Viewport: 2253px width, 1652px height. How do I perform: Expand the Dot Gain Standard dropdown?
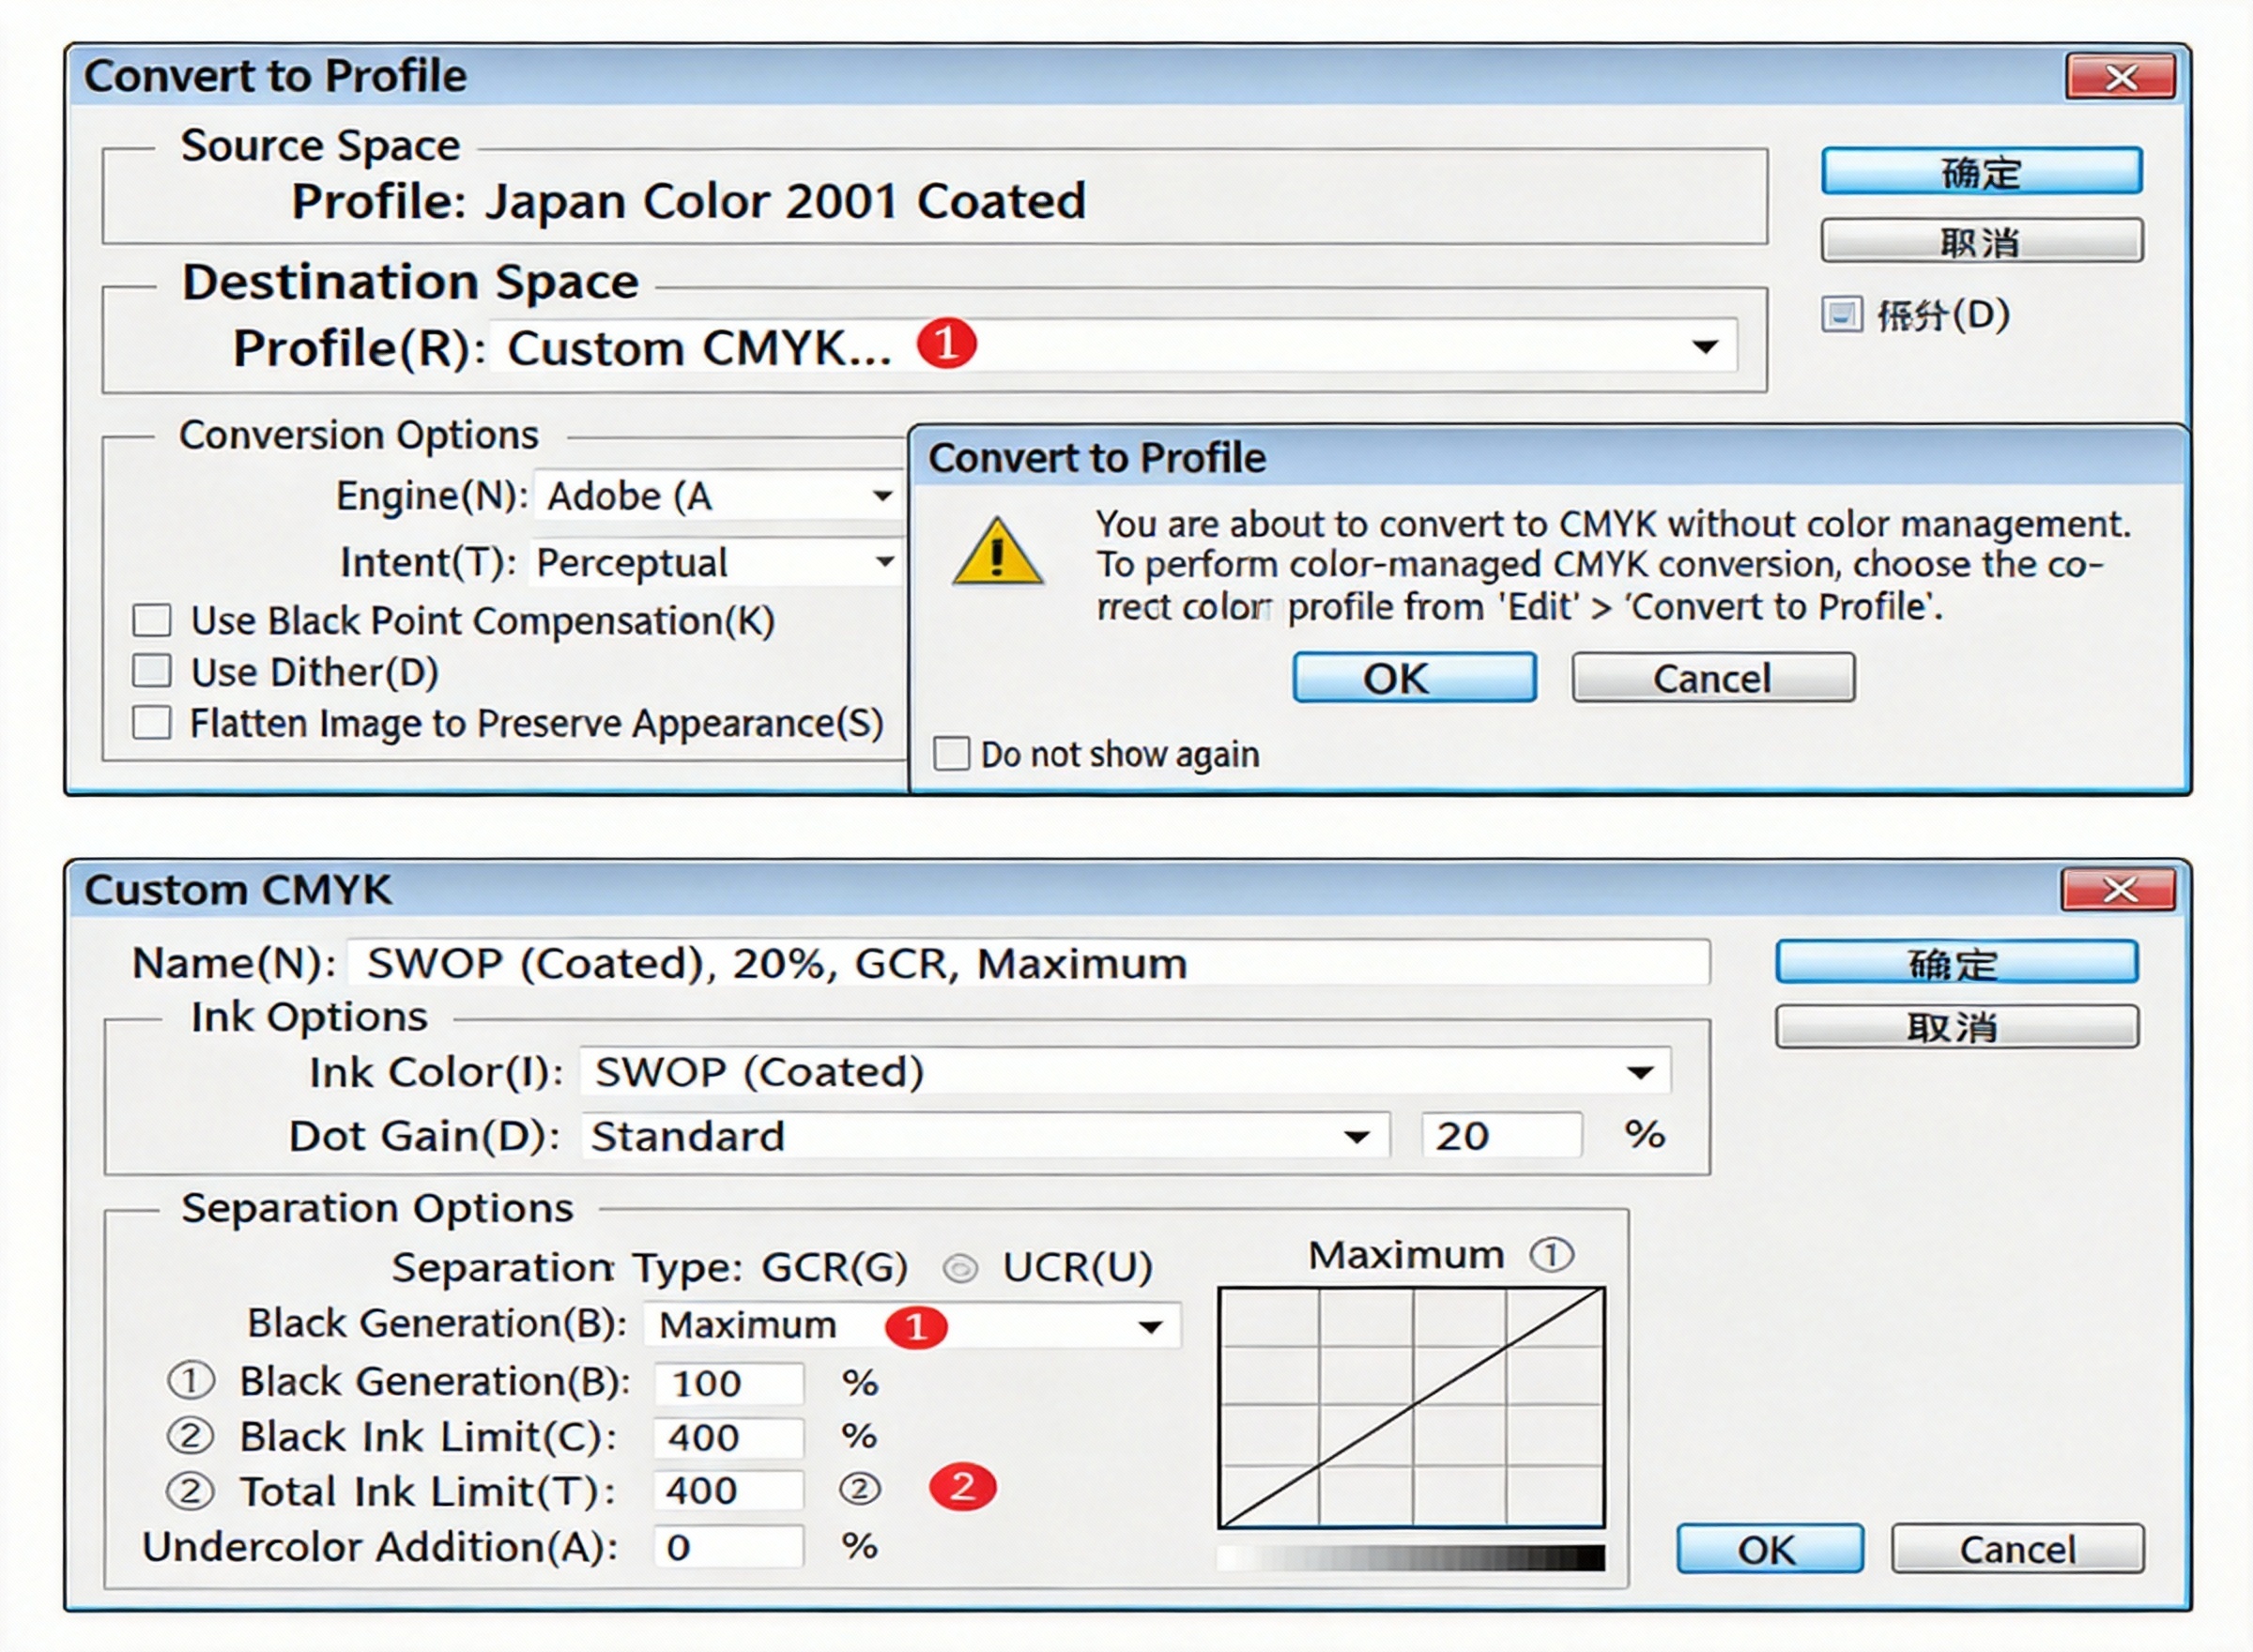1356,1137
